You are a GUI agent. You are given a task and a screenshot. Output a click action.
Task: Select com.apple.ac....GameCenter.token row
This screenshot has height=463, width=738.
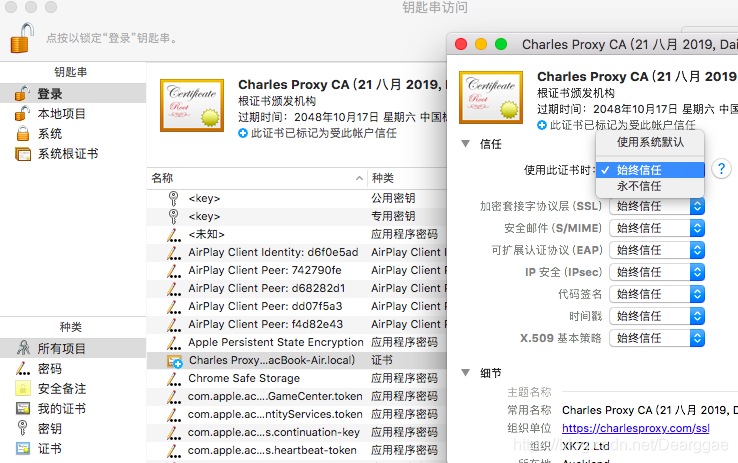click(x=297, y=396)
